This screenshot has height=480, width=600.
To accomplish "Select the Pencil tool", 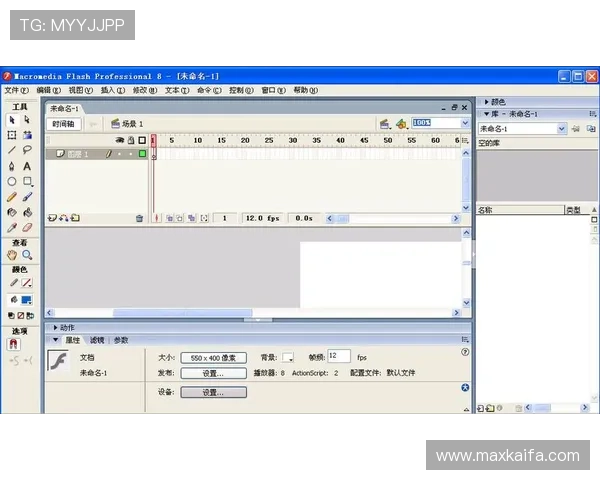I will [x=12, y=197].
